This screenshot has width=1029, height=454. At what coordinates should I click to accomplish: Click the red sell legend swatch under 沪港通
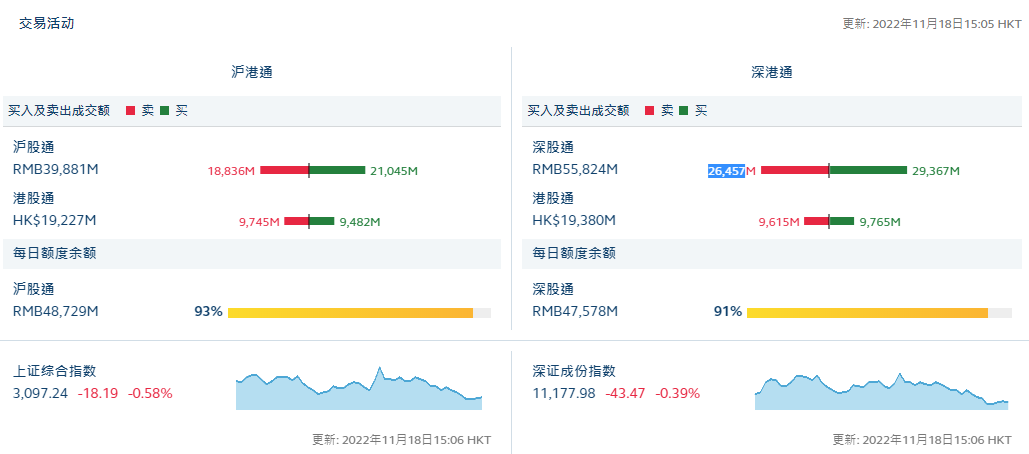point(130,111)
